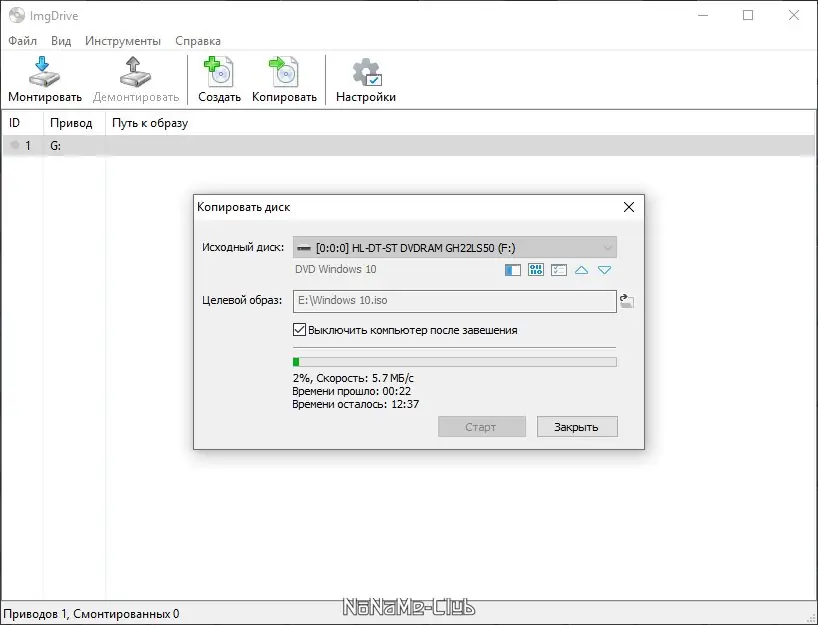Click the Демонтировать toolbar icon
This screenshot has width=818, height=625.
pyautogui.click(x=135, y=72)
